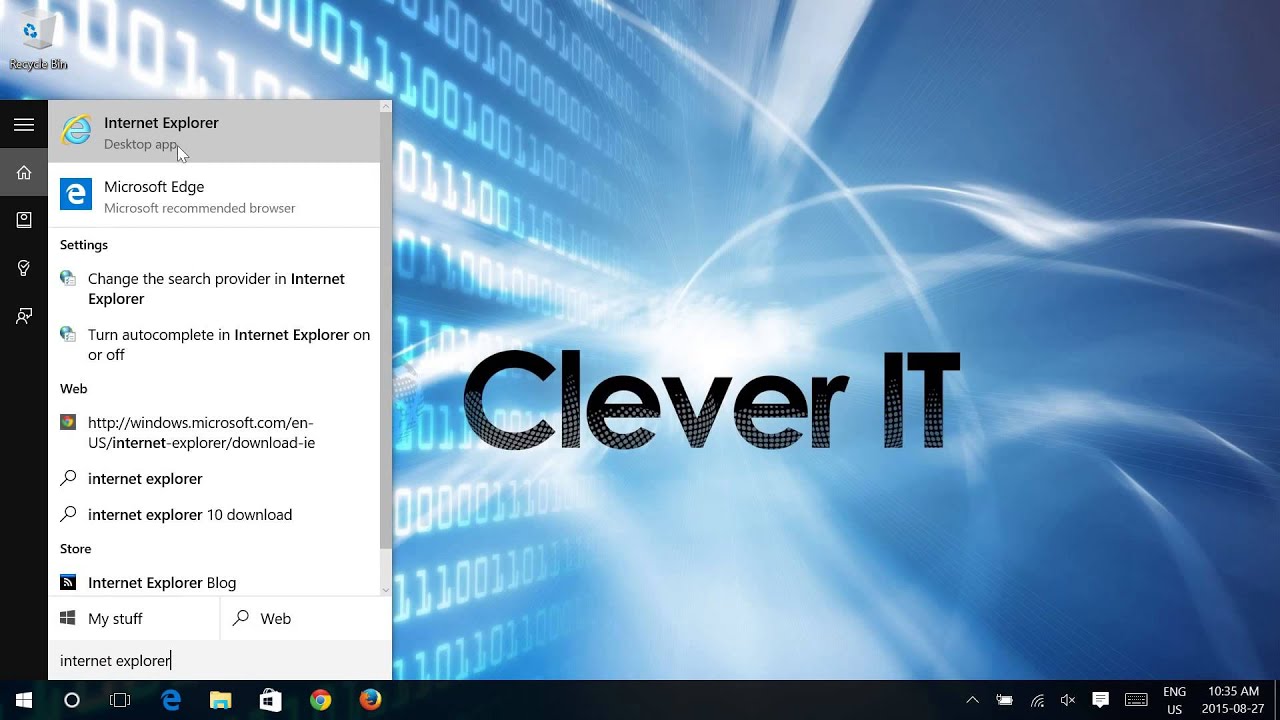
Task: Show hidden system tray icons
Action: point(972,700)
